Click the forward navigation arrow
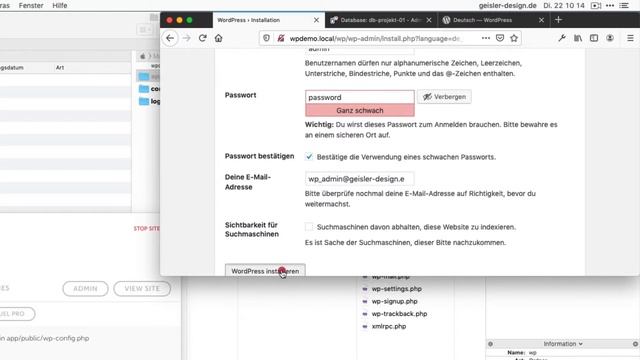The width and height of the screenshot is (640, 360). (187, 38)
